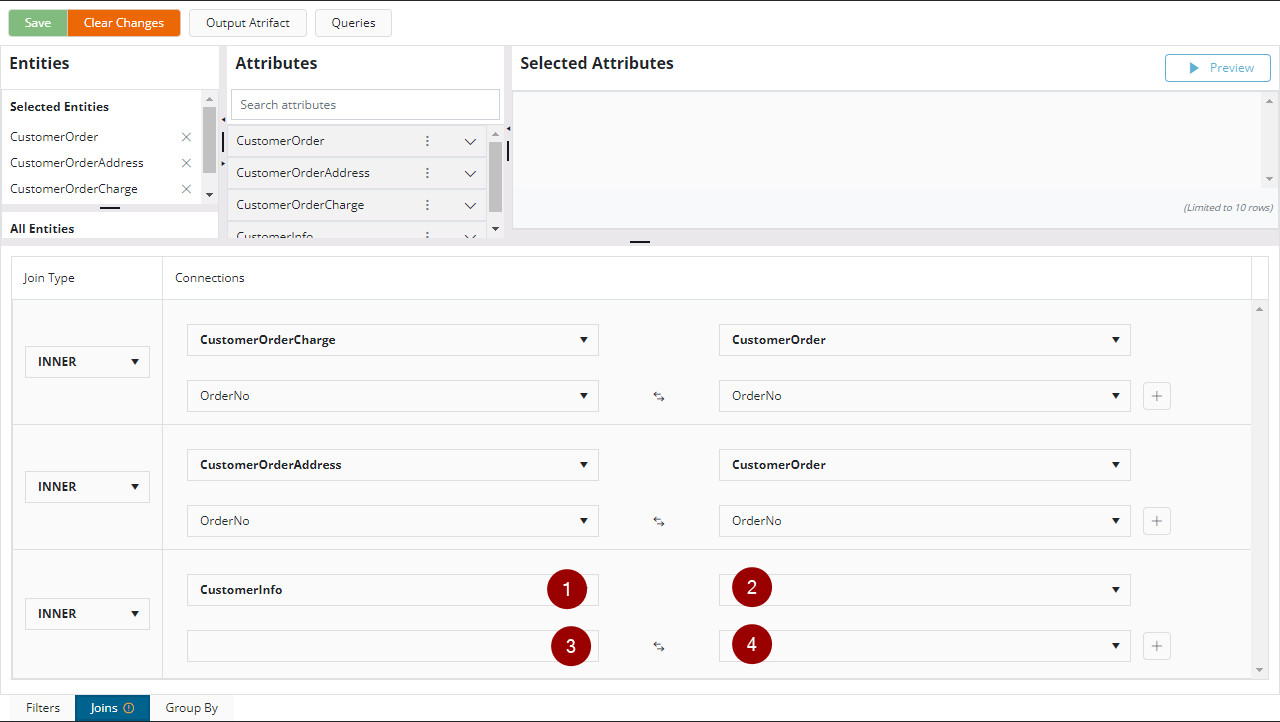Remove CustomerOrderAddress from Selected Entities

click(x=186, y=163)
